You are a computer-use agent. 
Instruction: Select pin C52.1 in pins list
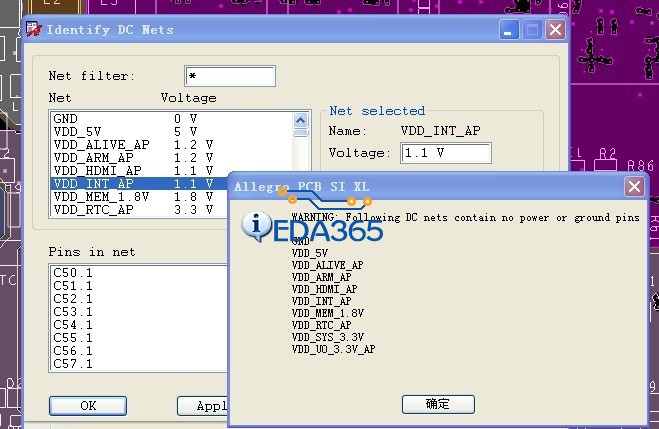tap(72, 299)
